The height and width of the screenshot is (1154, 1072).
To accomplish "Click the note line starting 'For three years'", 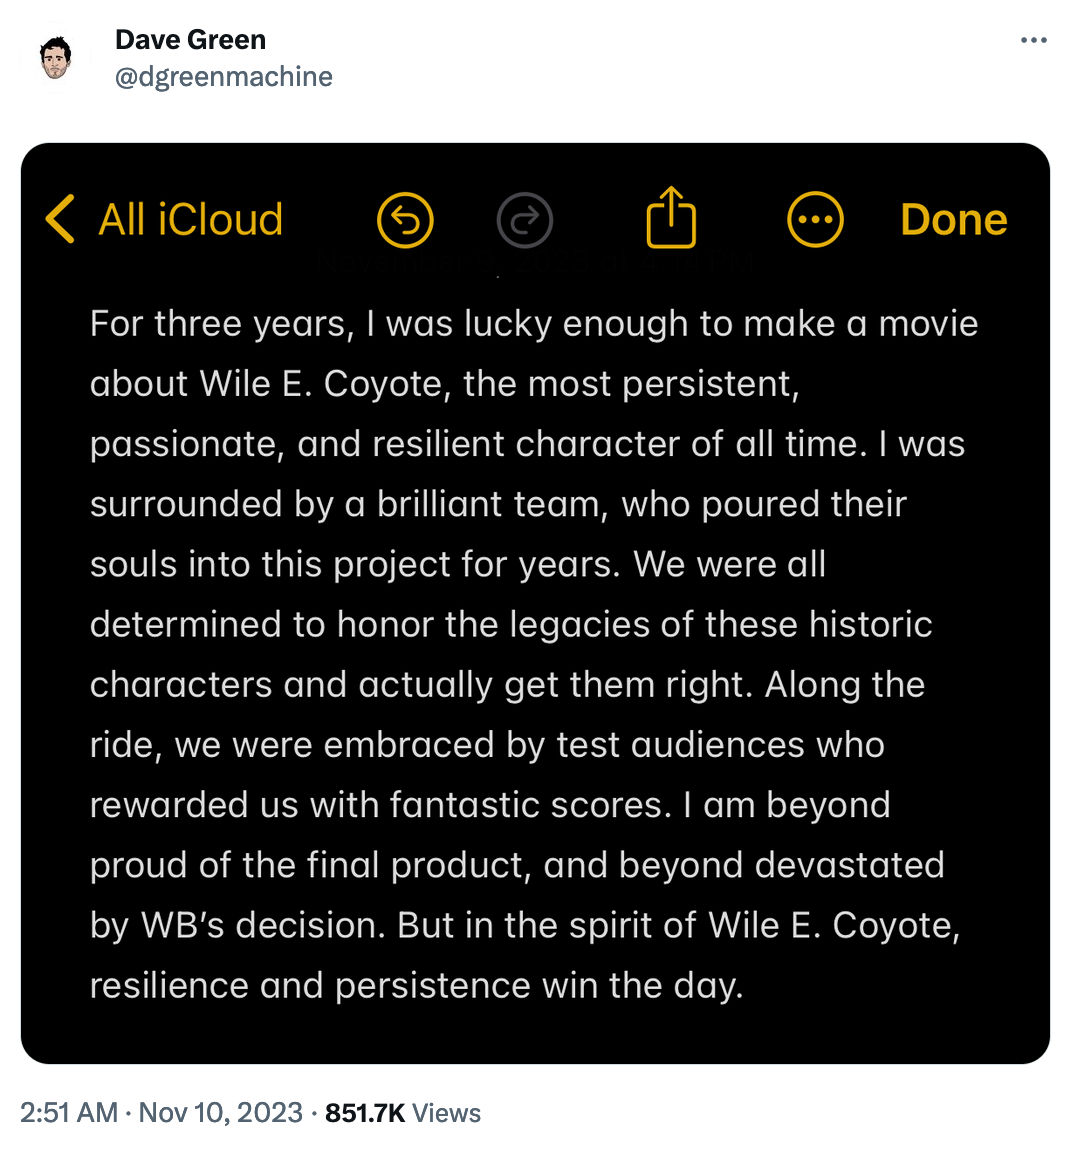I will [x=533, y=324].
